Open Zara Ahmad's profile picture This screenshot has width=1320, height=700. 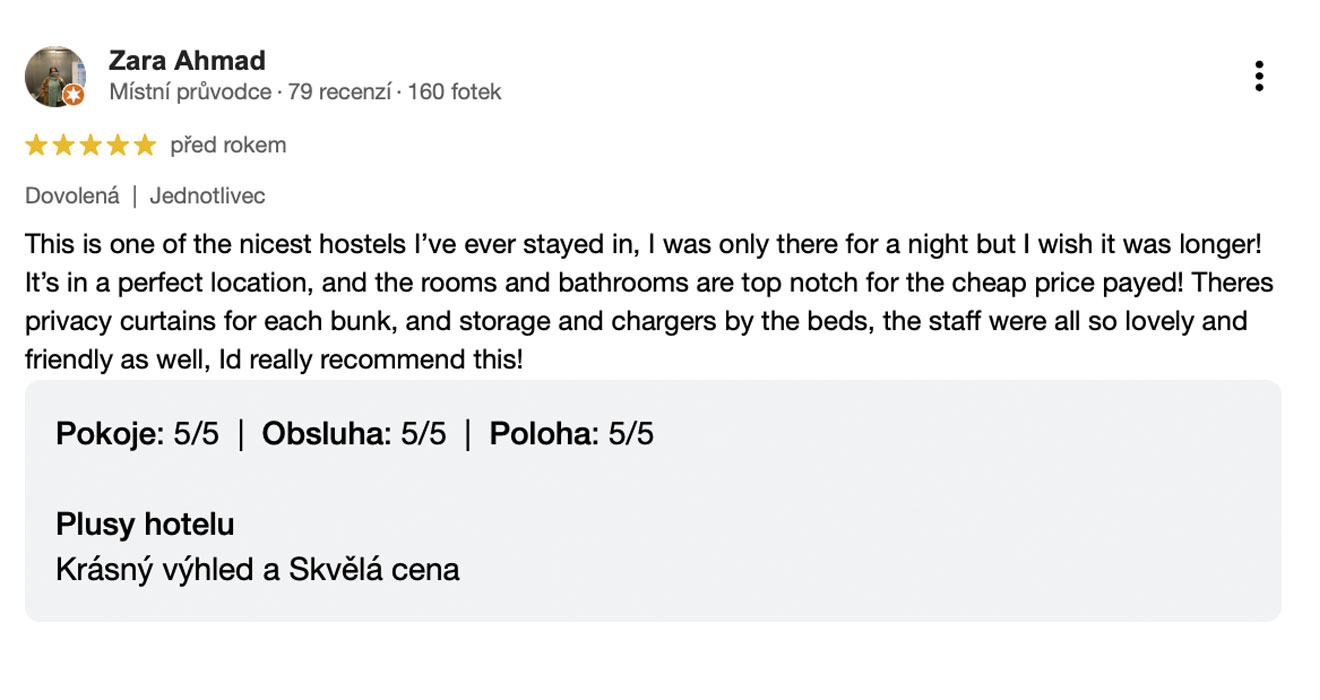click(55, 76)
